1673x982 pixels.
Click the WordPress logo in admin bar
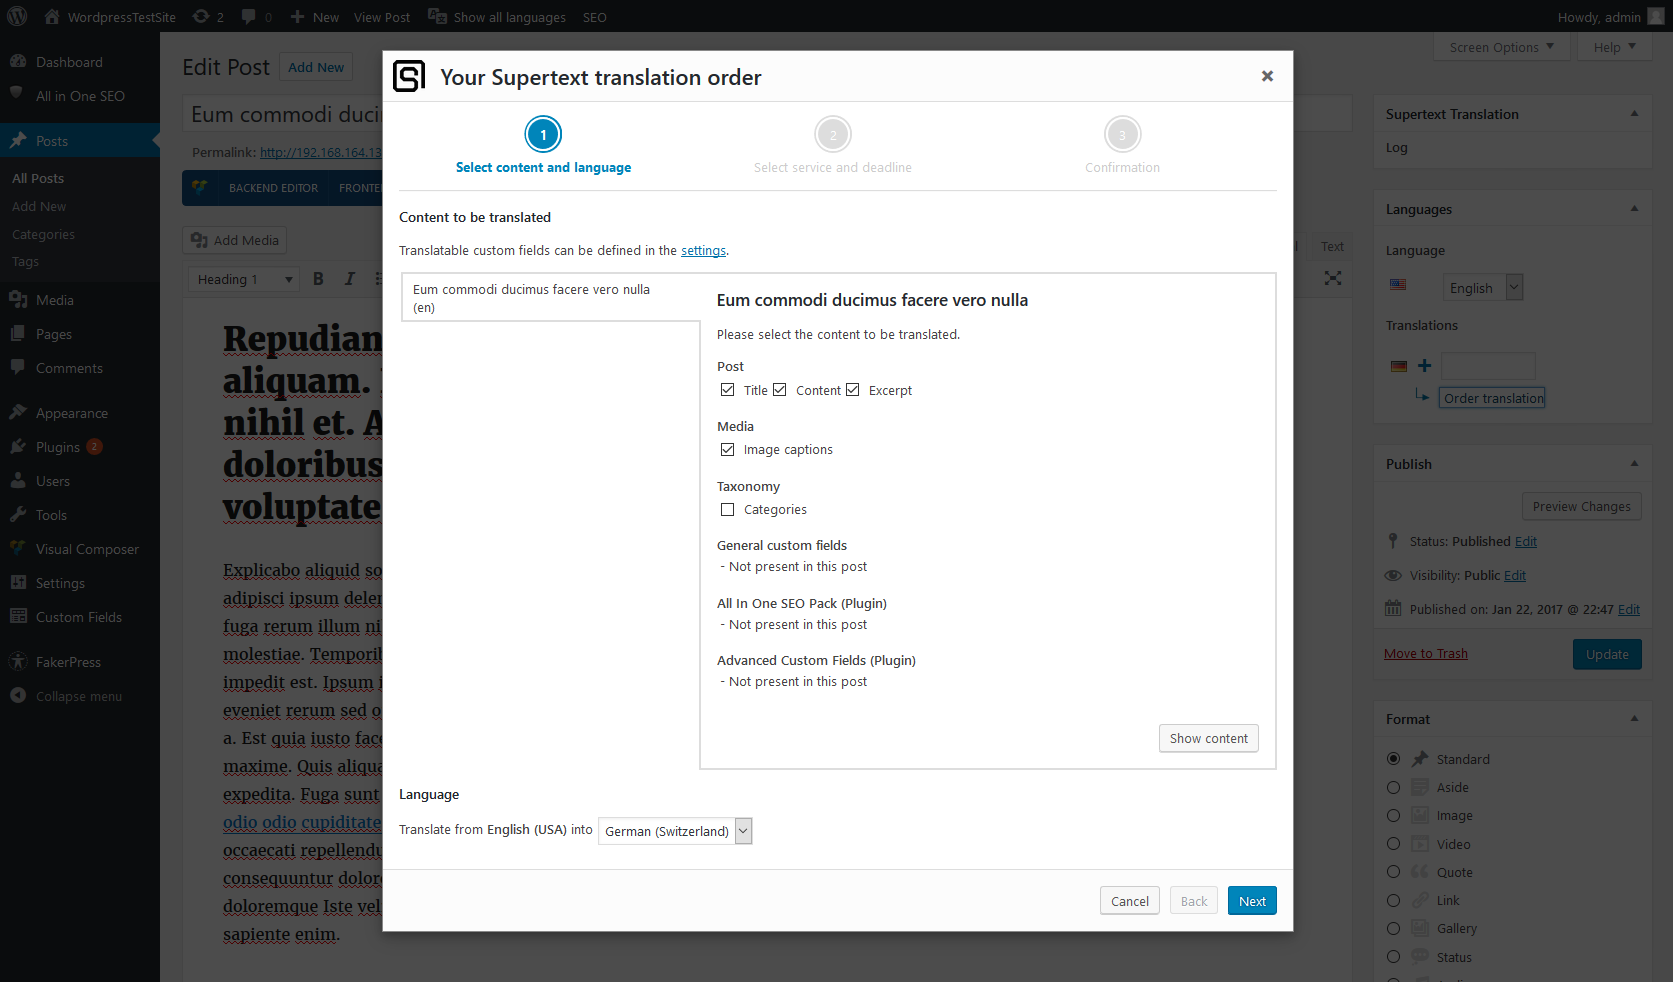[17, 17]
